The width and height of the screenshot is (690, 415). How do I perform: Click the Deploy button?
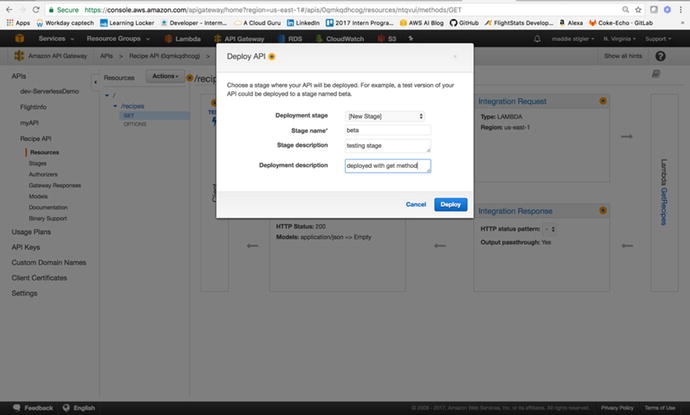click(x=450, y=204)
